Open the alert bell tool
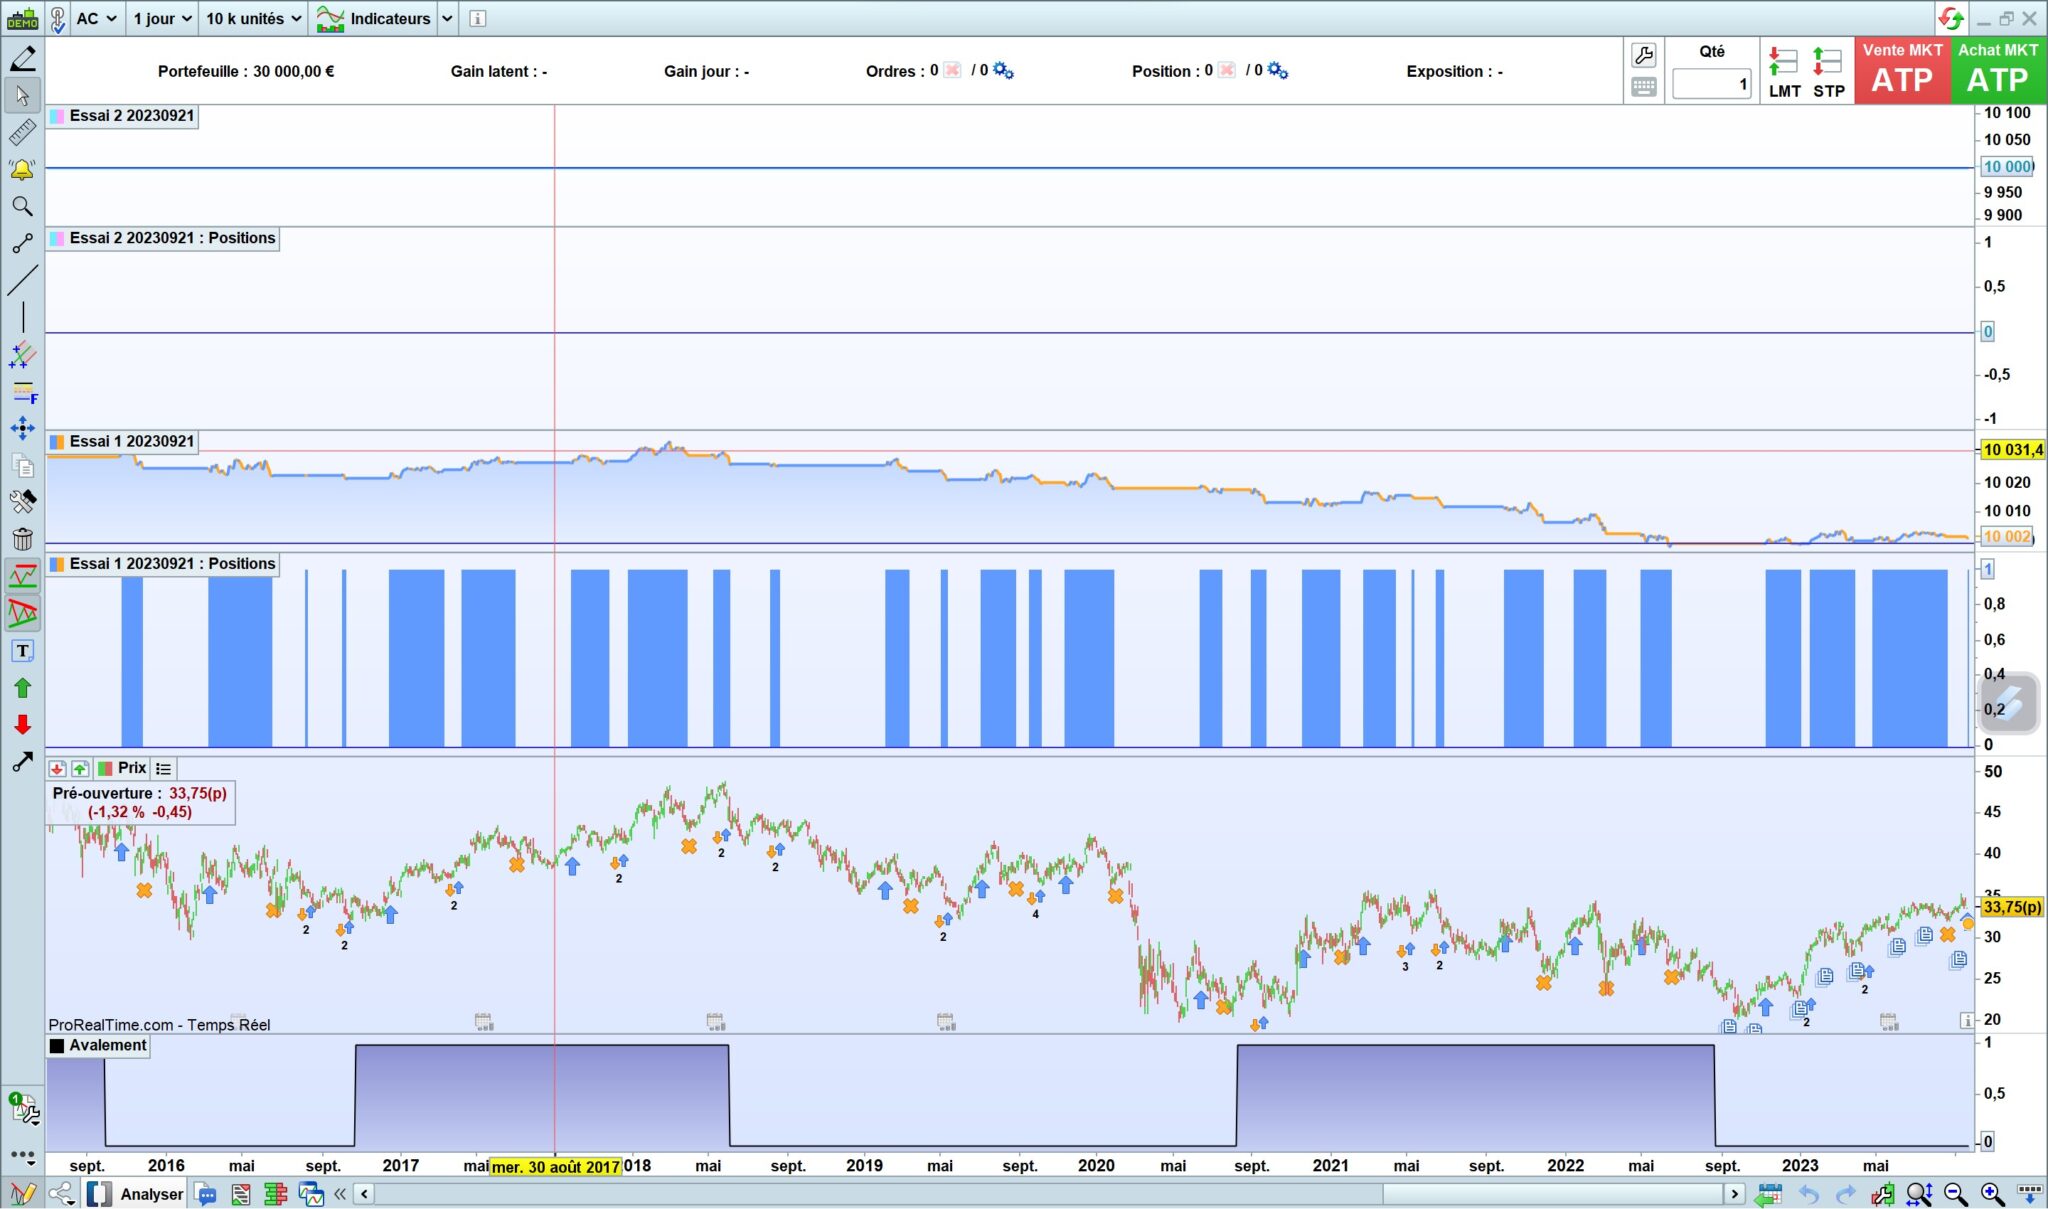Viewport: 2048px width, 1209px height. coord(22,170)
